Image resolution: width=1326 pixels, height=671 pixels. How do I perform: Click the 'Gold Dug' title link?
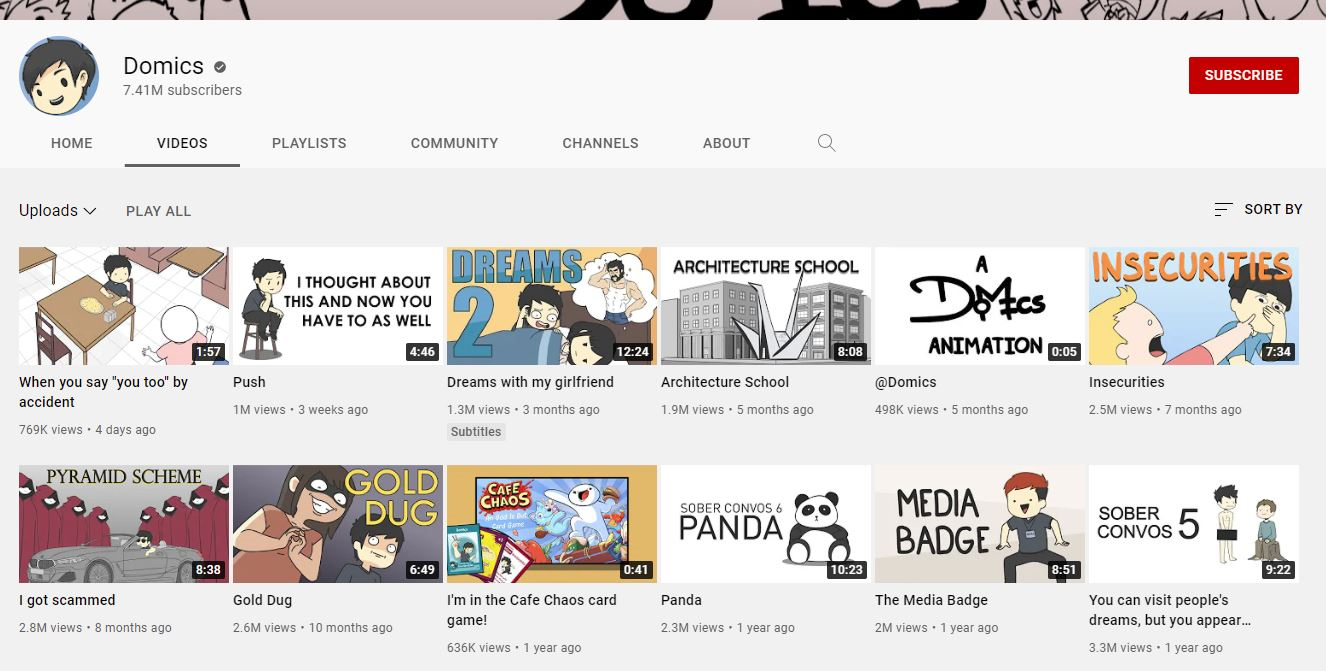[262, 600]
